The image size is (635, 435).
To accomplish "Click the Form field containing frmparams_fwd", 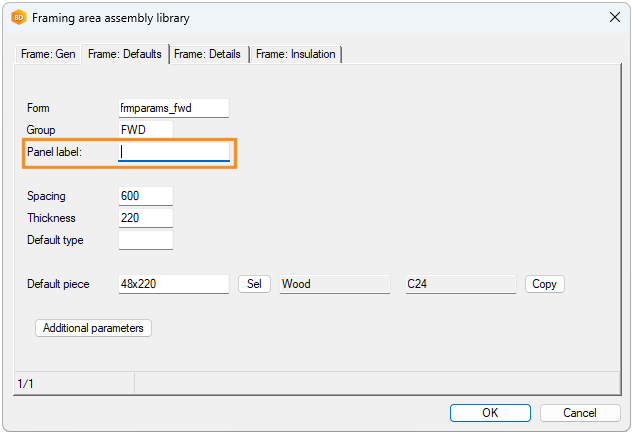I will pos(174,108).
